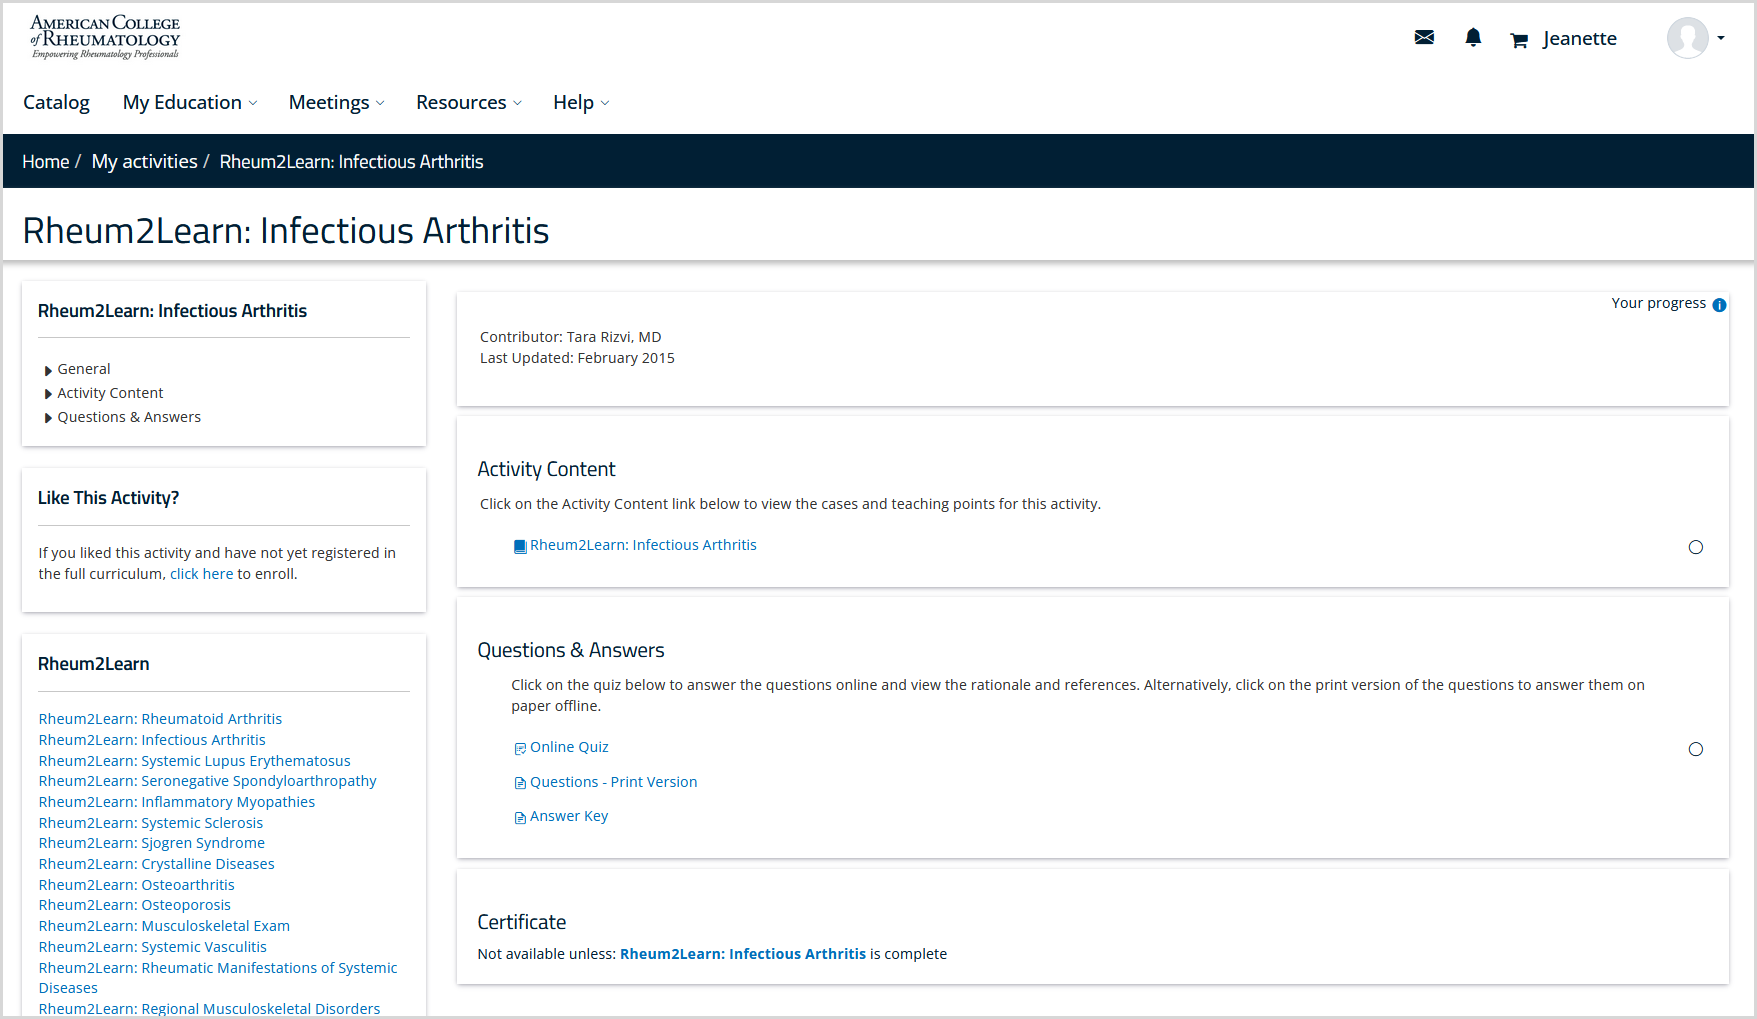Screen dimensions: 1757x1019
Task: Toggle completion circle for Online Quiz
Action: (1696, 749)
